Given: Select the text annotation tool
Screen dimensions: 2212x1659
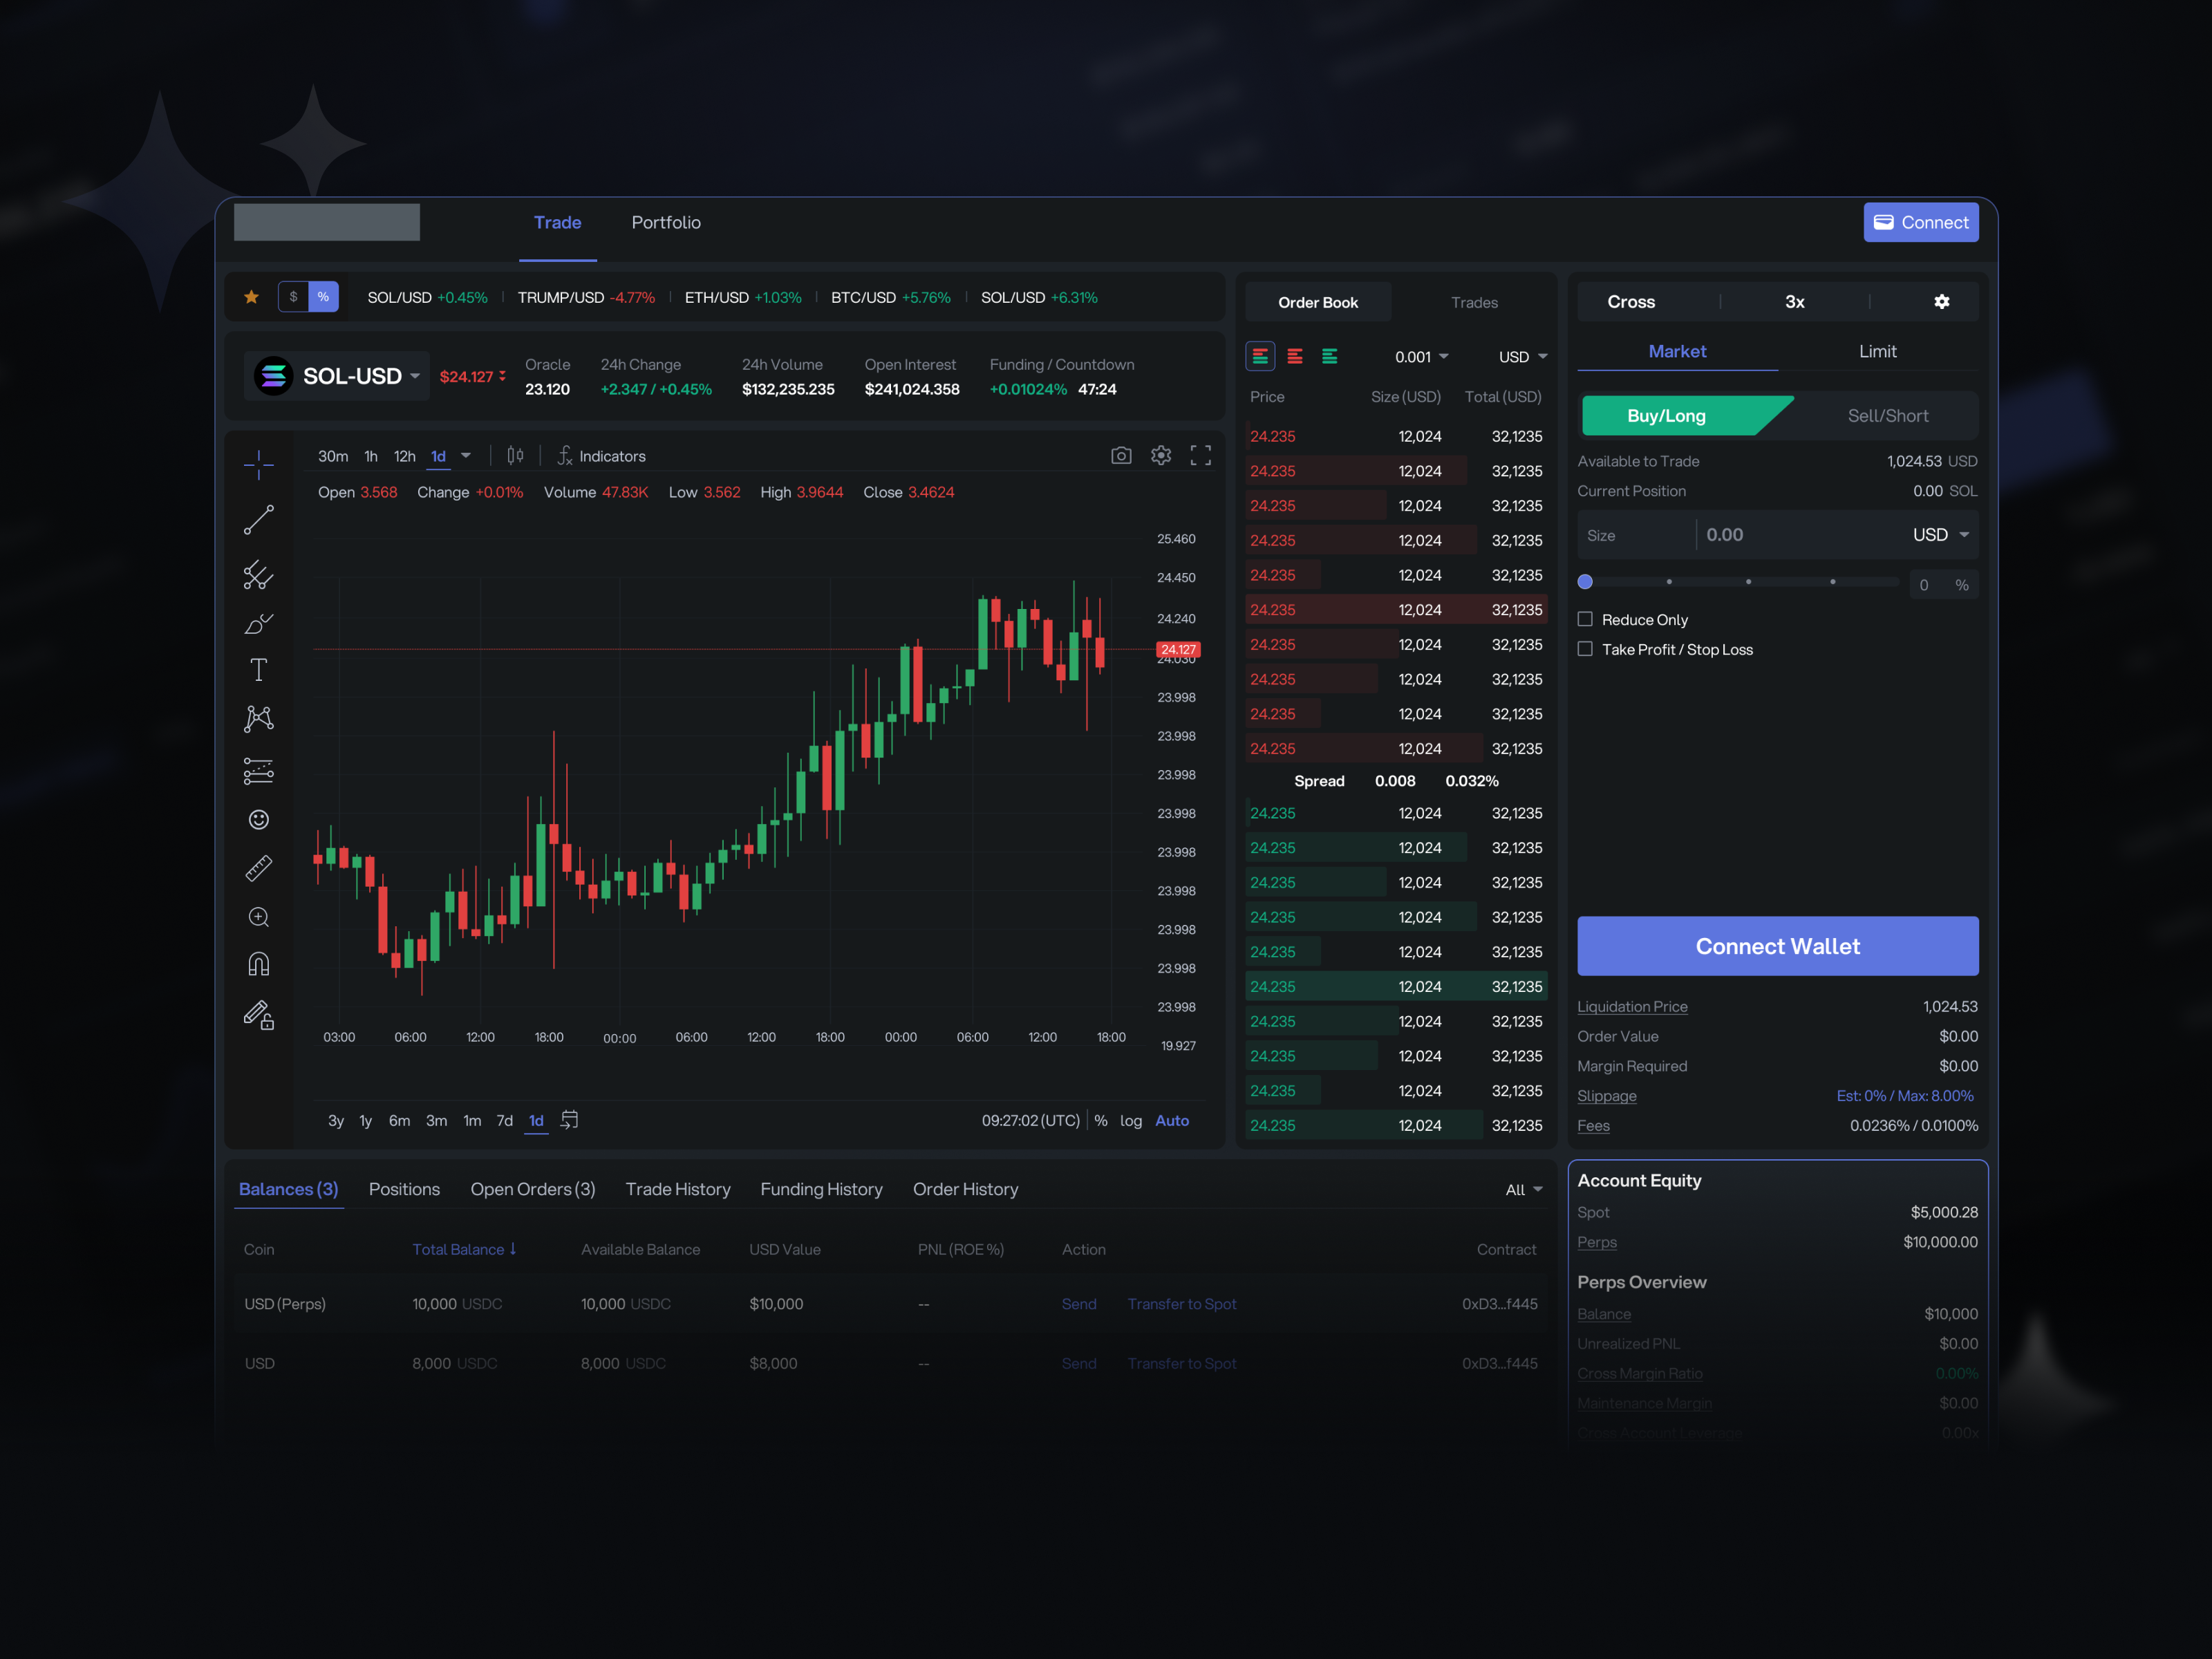Looking at the screenshot, I should (258, 670).
